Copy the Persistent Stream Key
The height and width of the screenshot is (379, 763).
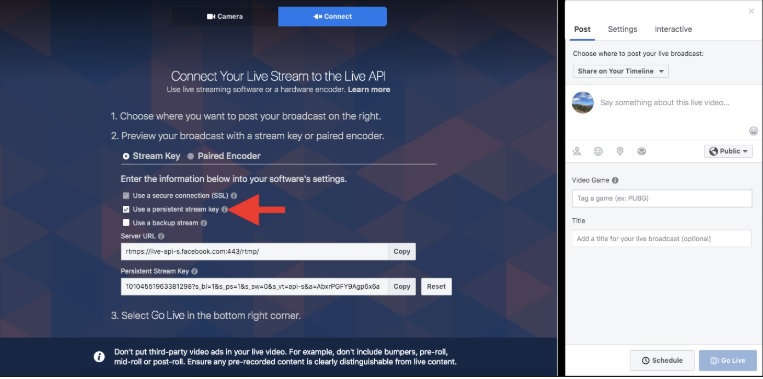(x=402, y=287)
